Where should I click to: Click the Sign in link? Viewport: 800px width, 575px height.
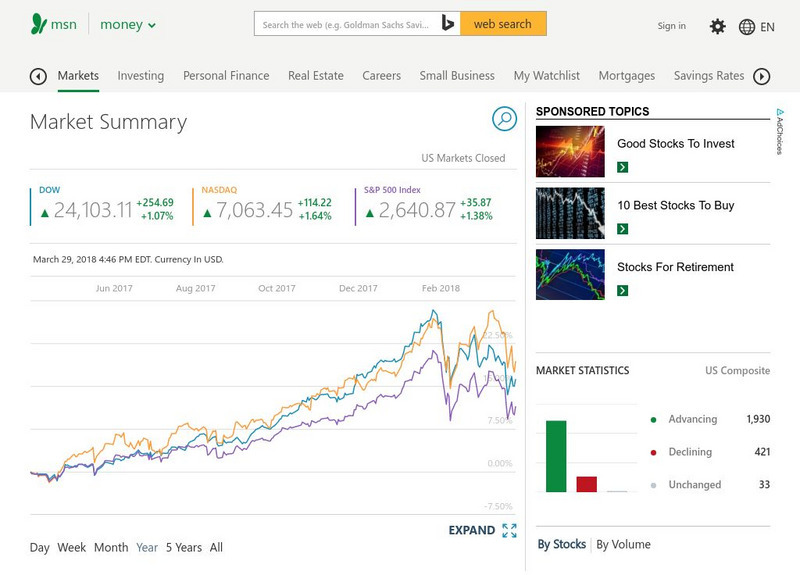(x=671, y=26)
